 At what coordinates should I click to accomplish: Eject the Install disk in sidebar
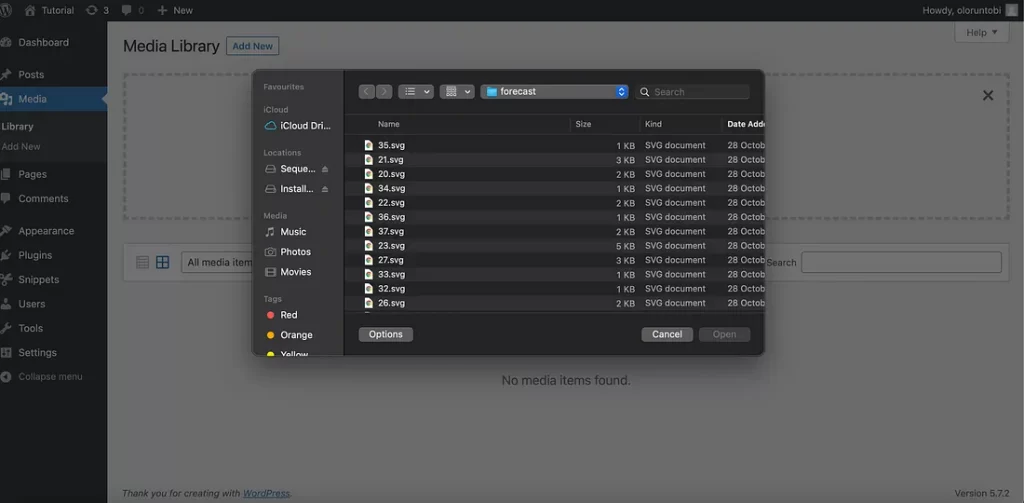[x=325, y=189]
